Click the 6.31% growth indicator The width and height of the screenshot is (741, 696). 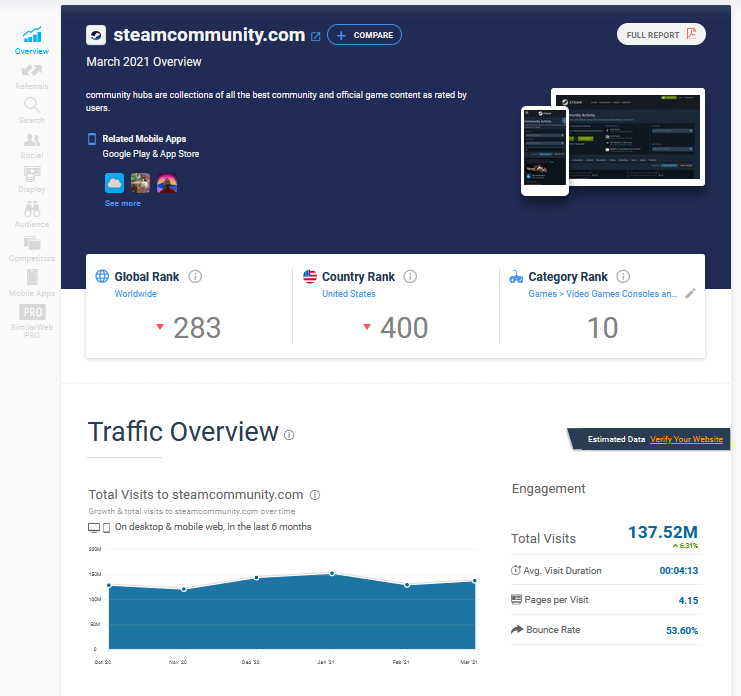685,546
